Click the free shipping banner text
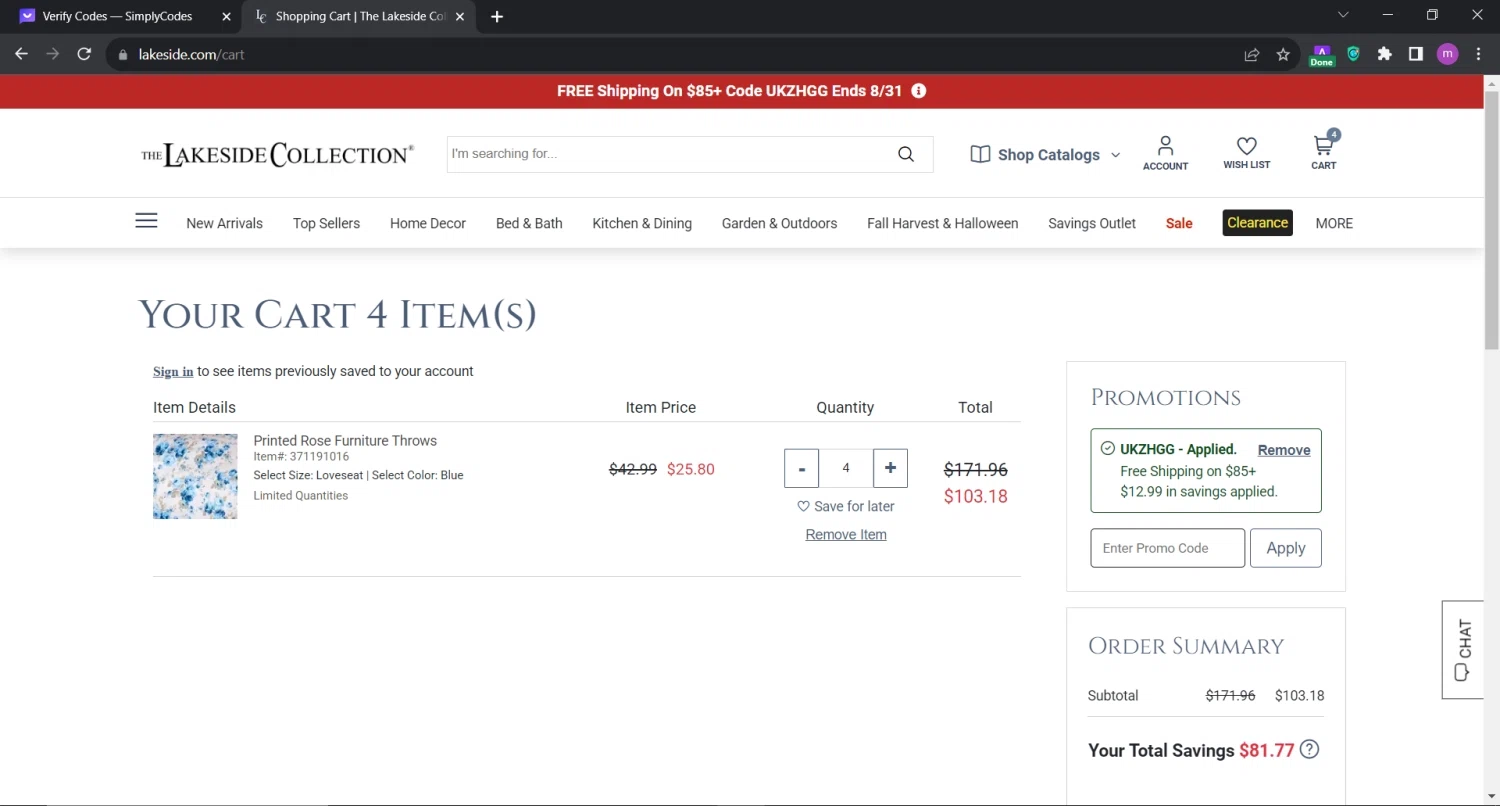The width and height of the screenshot is (1500, 806). (729, 91)
